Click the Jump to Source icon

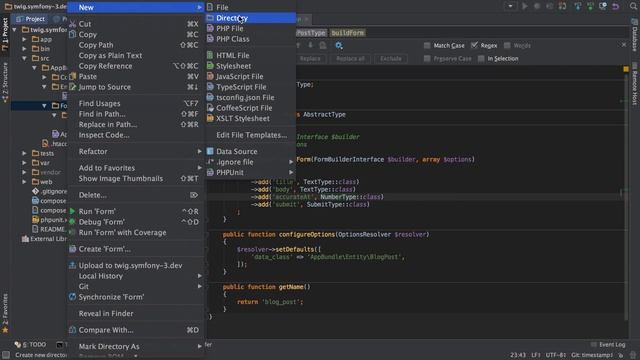[73, 87]
